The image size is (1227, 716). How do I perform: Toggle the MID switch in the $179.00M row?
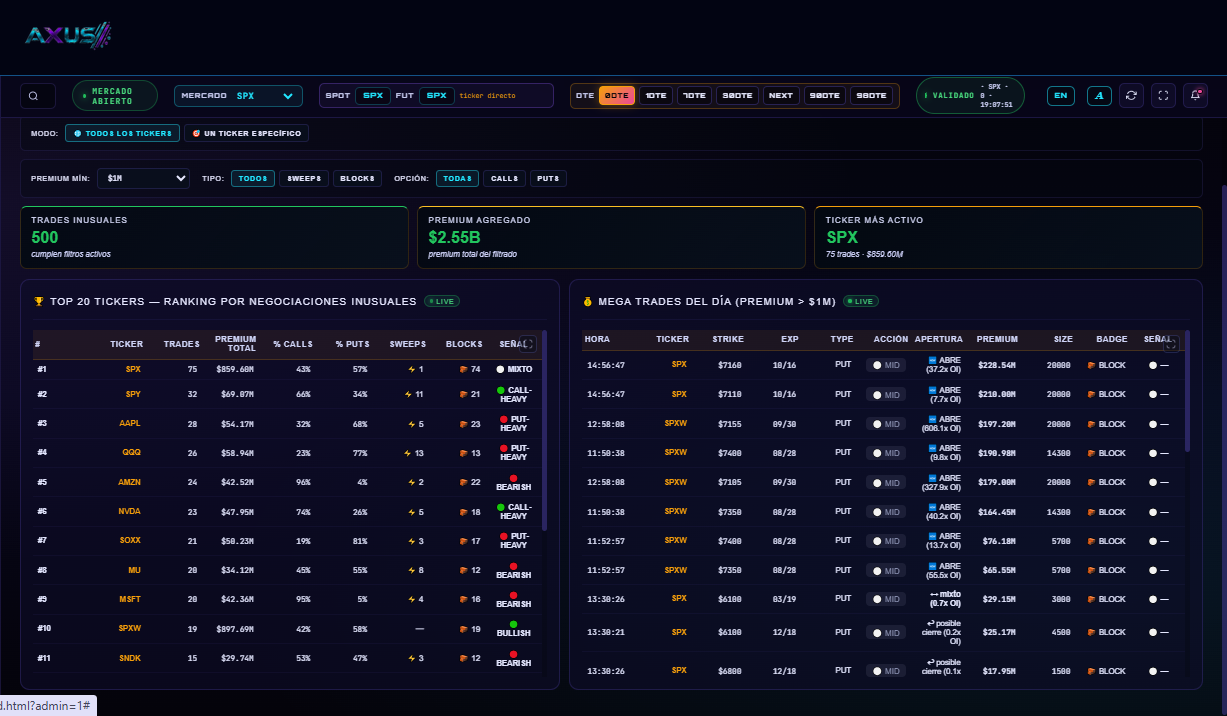[x=886, y=482]
